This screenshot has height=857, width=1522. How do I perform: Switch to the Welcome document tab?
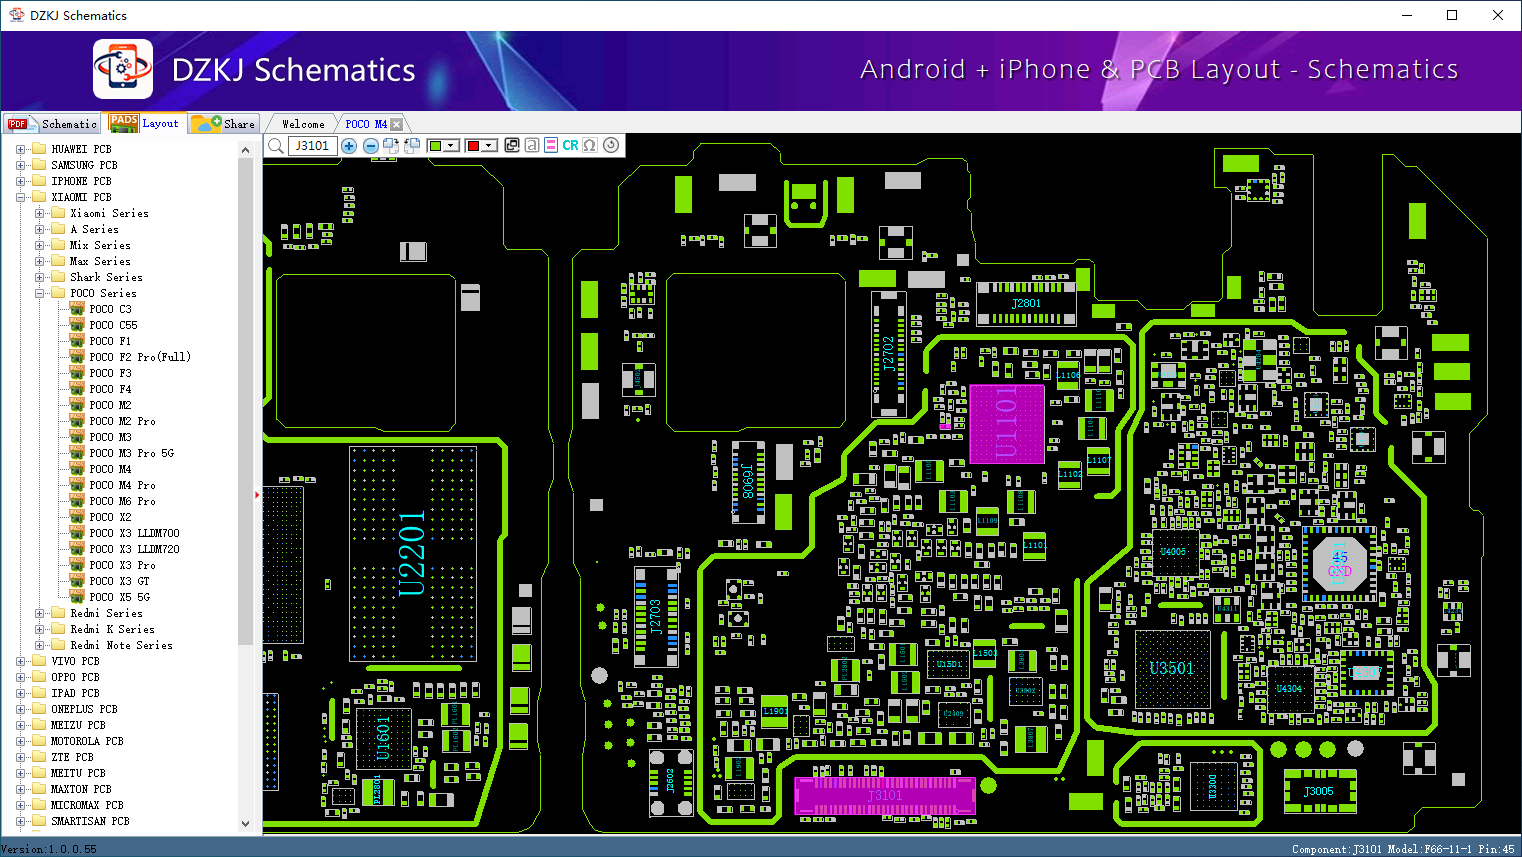coord(303,124)
